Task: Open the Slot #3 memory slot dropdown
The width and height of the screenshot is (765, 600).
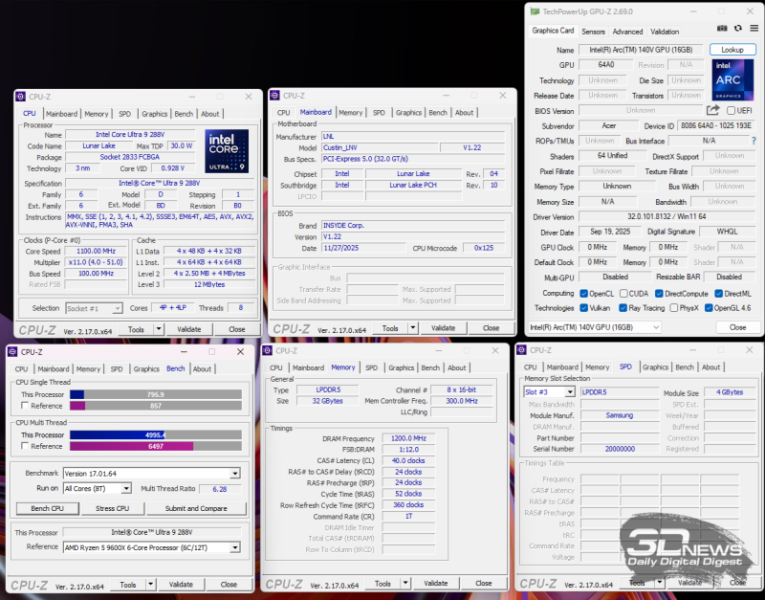Action: (x=549, y=392)
